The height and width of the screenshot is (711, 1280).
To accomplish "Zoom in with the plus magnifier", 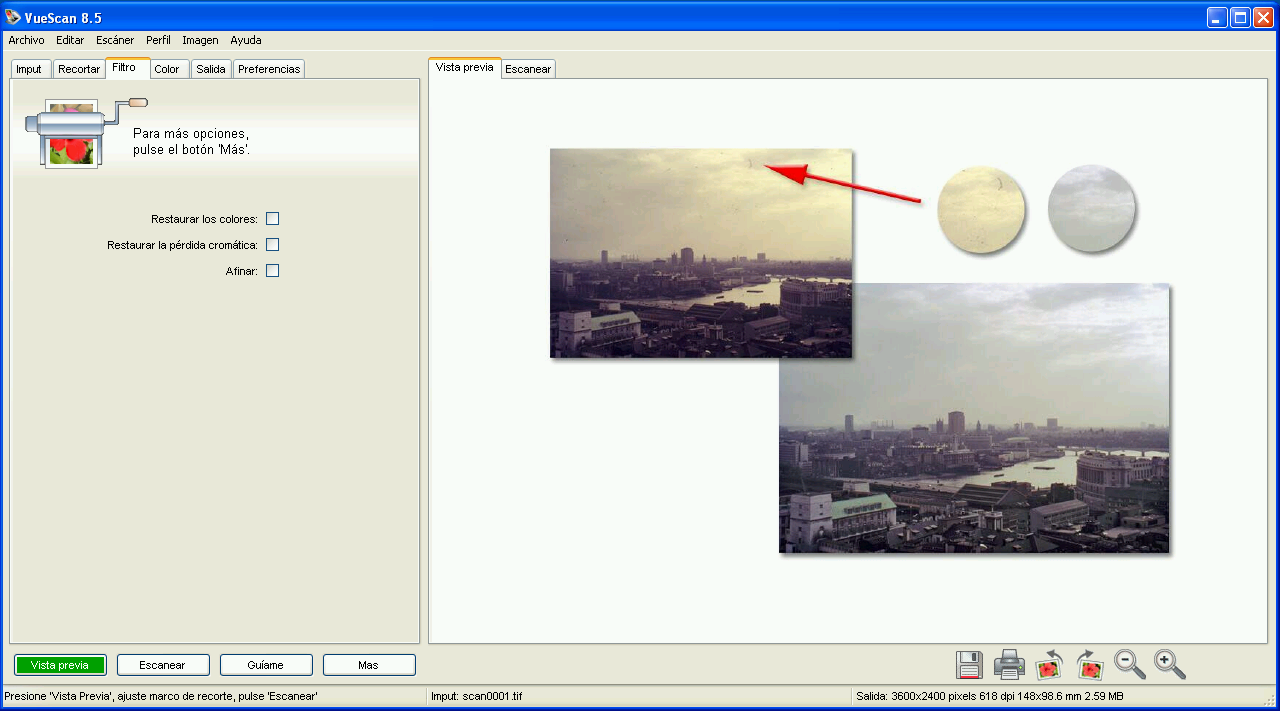I will 1170,664.
